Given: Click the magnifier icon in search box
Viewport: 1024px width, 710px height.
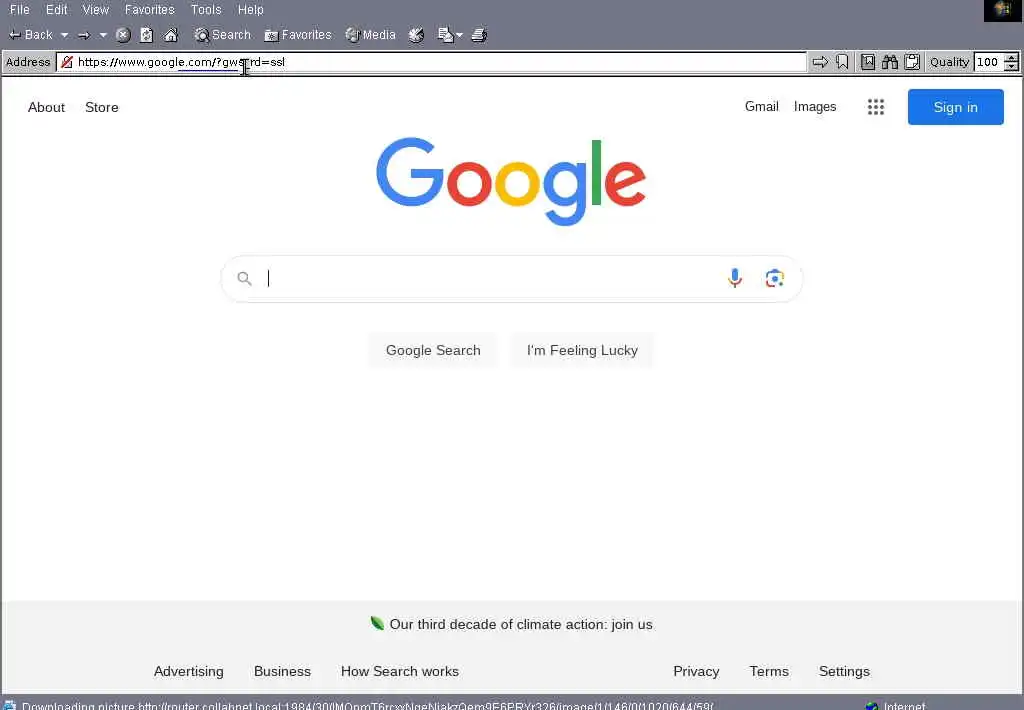Looking at the screenshot, I should click(x=244, y=279).
